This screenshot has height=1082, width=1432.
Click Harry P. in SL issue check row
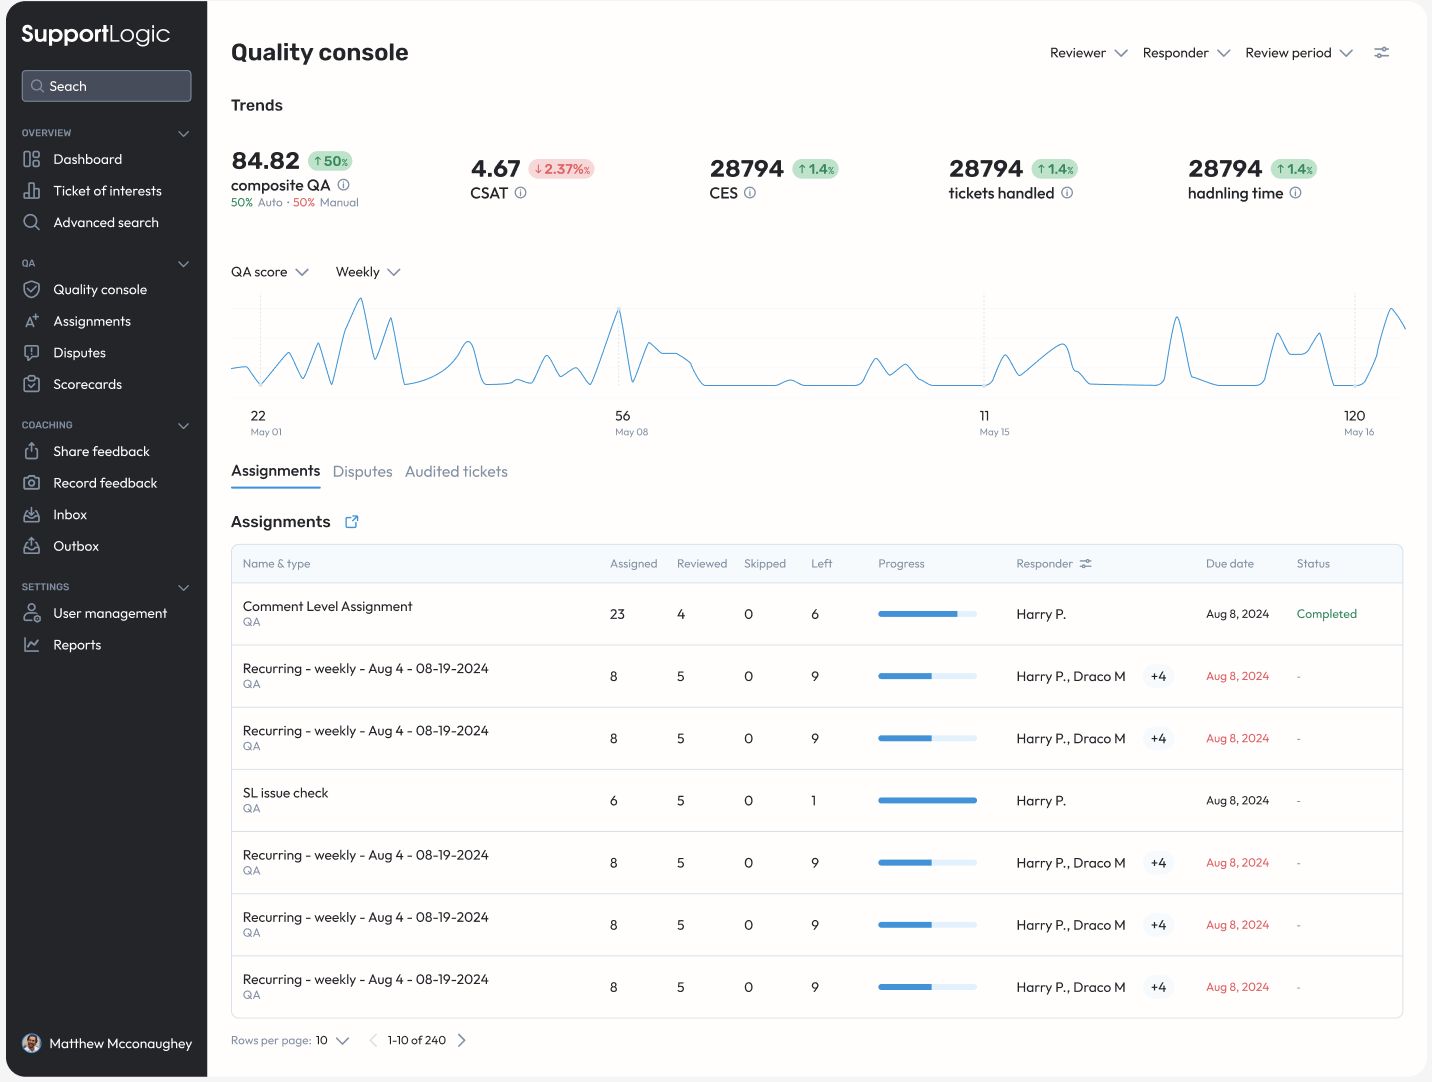pos(1041,801)
